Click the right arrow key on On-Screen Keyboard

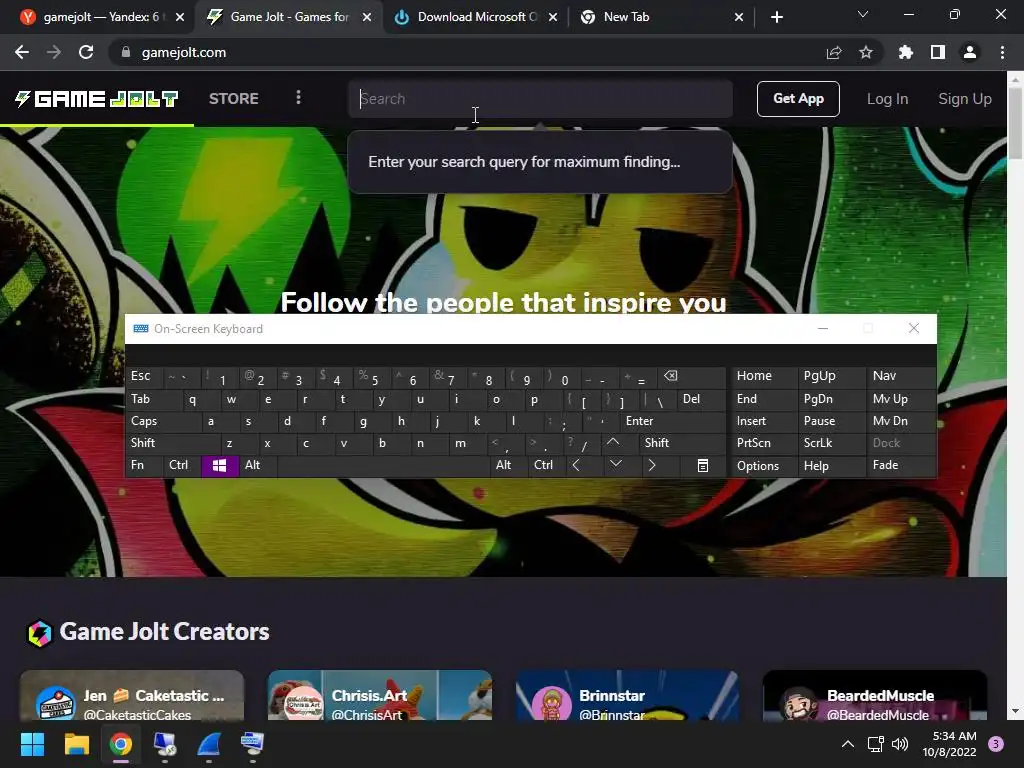click(x=651, y=465)
